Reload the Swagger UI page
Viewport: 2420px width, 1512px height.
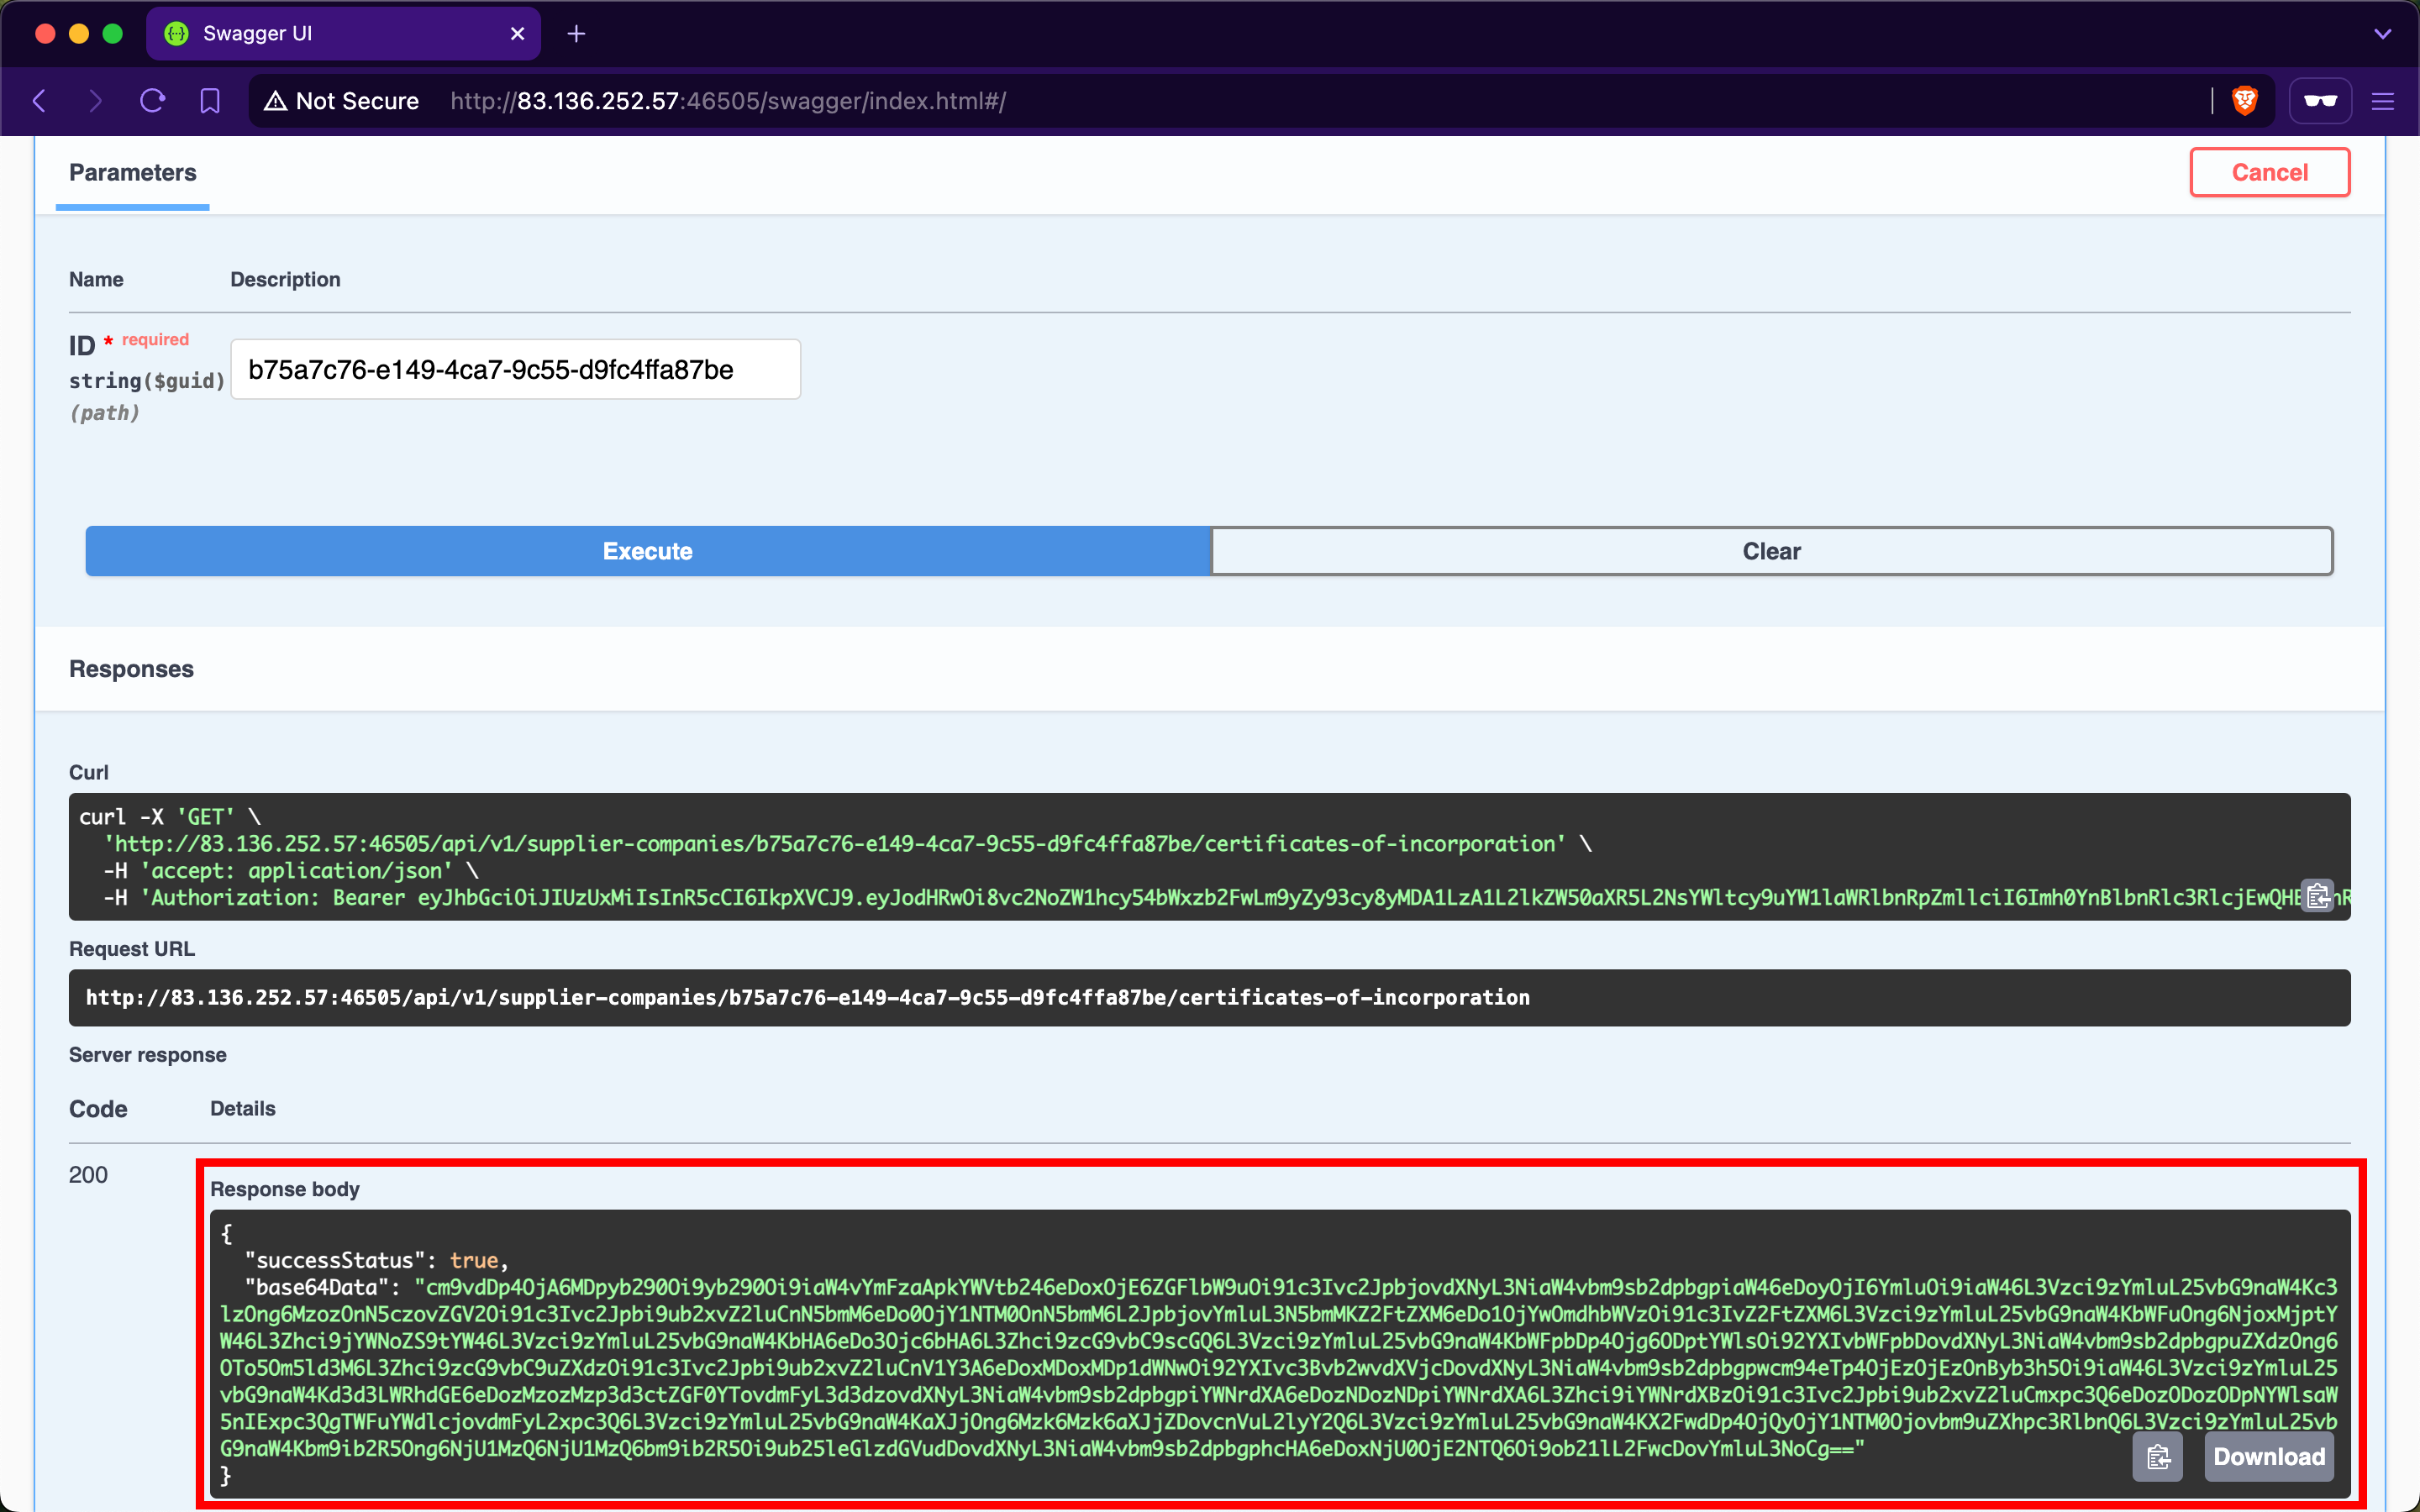[152, 101]
